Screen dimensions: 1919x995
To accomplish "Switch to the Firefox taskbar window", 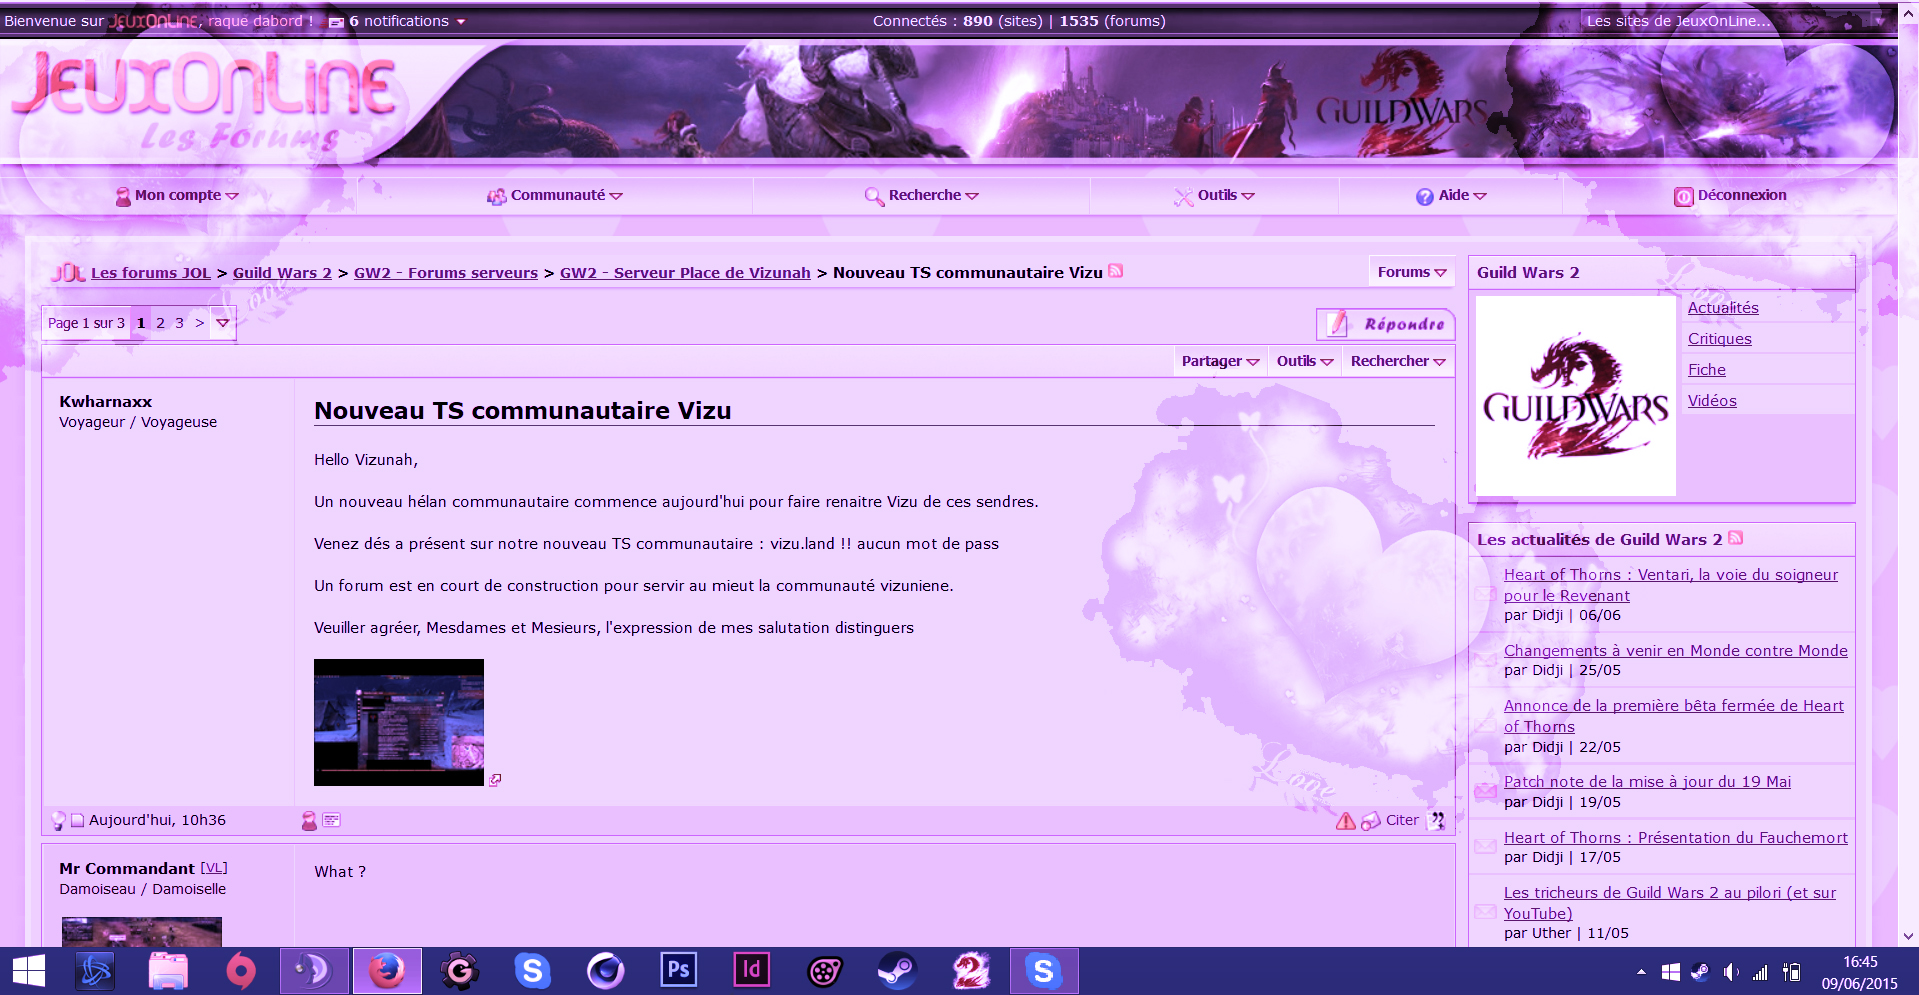I will click(x=387, y=971).
